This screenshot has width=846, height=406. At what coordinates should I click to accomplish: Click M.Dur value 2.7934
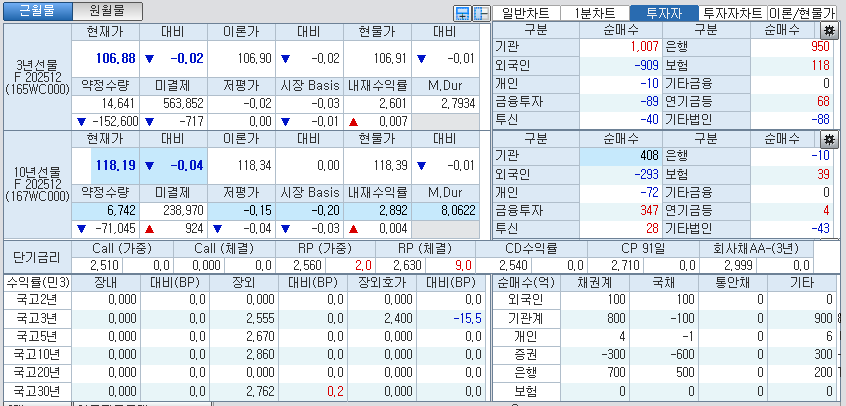(x=458, y=104)
